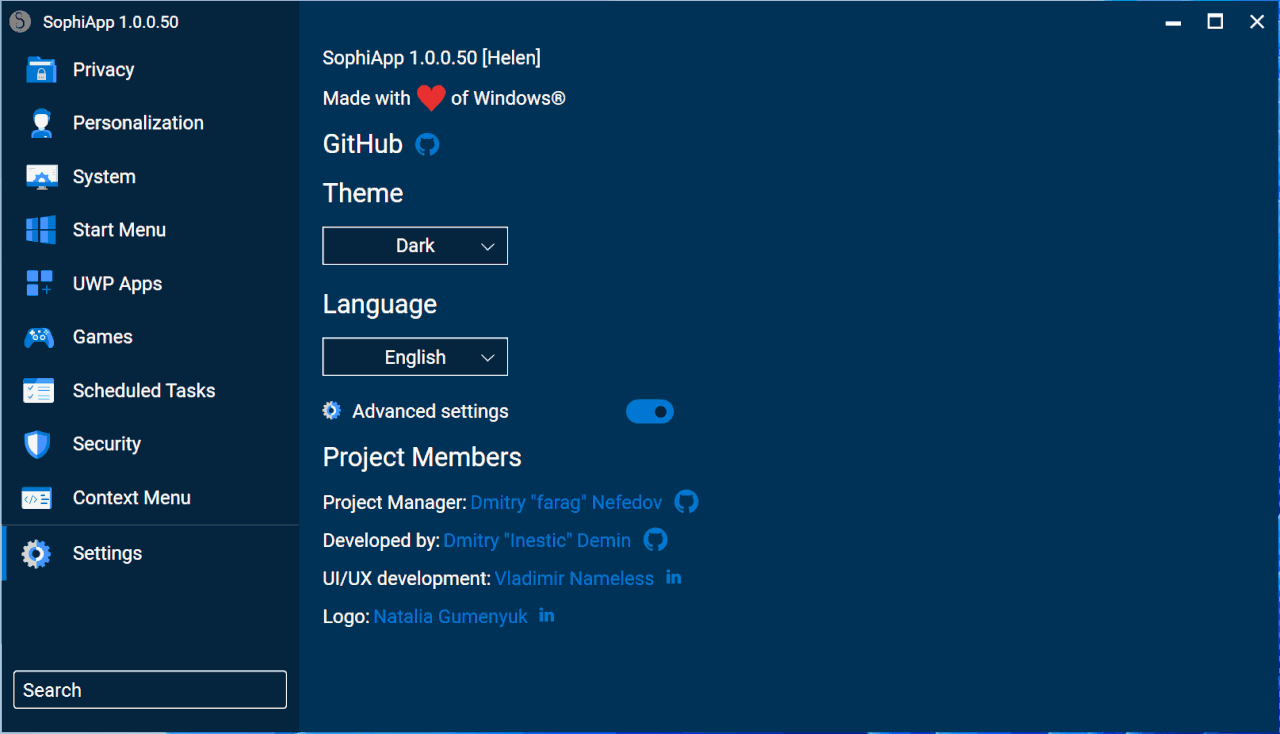
Task: Open Natalia Gumenyuk link
Action: (450, 617)
